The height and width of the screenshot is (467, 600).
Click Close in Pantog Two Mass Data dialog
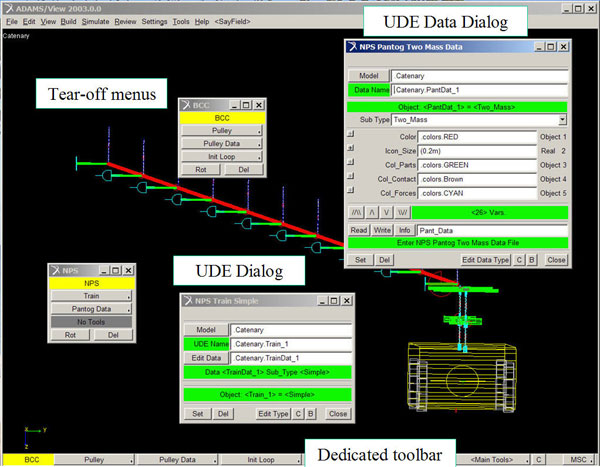556,260
